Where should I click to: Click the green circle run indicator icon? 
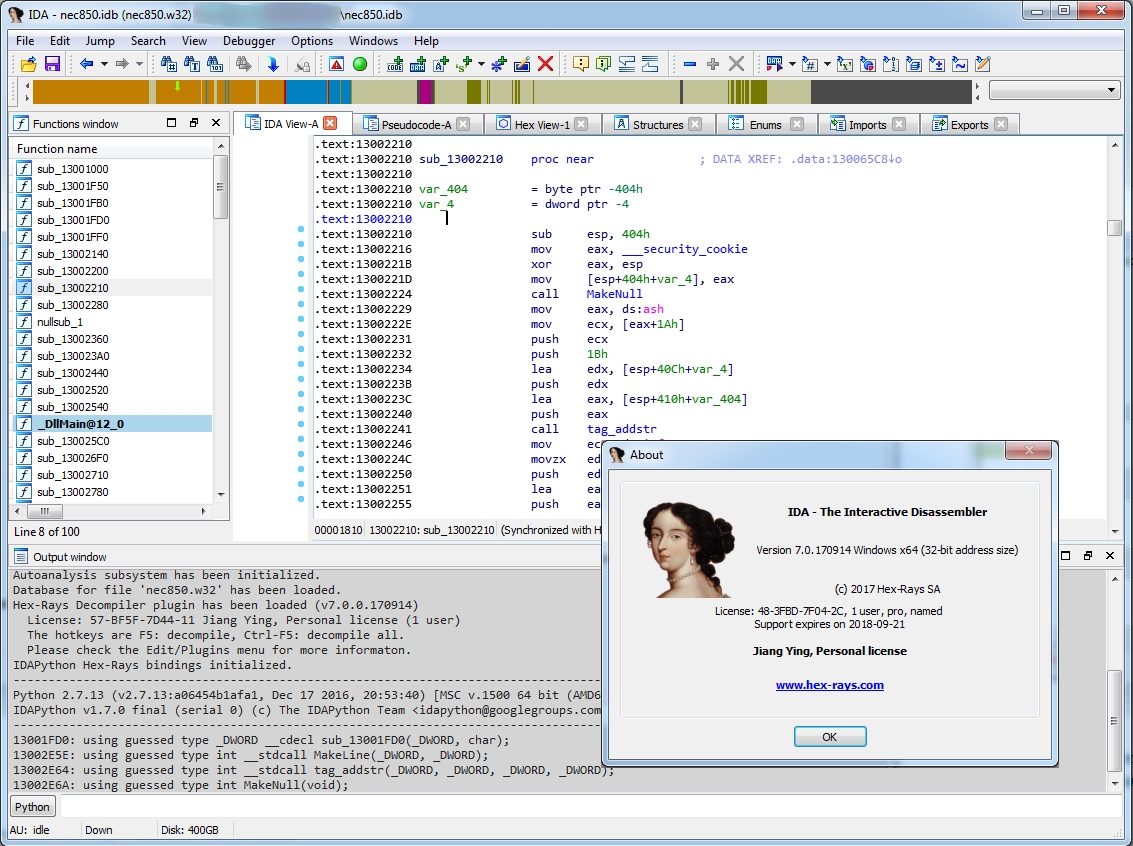[360, 64]
